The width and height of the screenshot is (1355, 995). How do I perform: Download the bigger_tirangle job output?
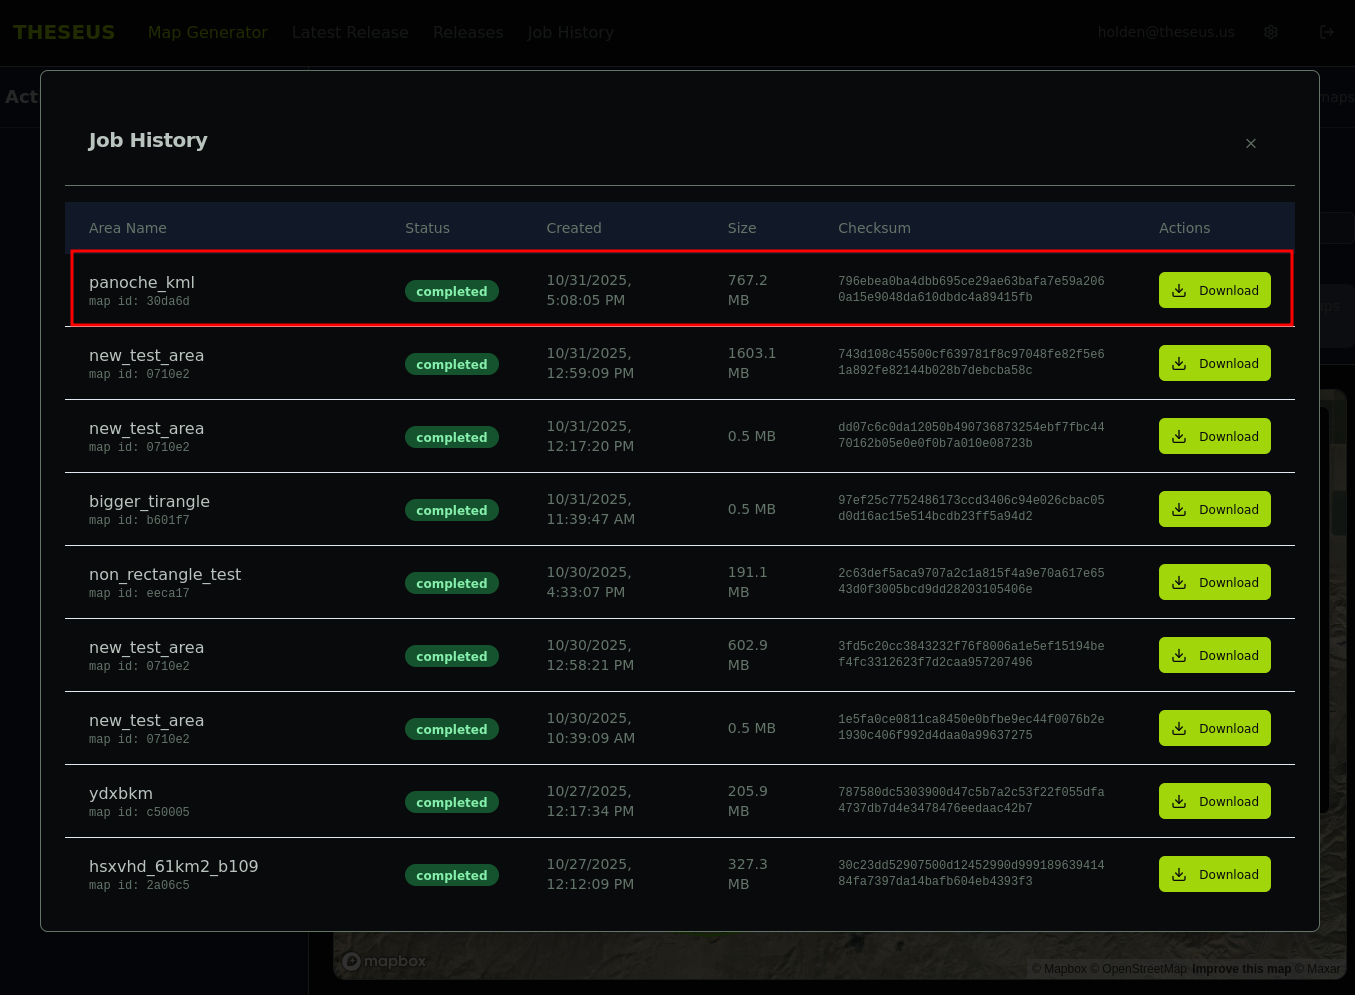(x=1214, y=509)
